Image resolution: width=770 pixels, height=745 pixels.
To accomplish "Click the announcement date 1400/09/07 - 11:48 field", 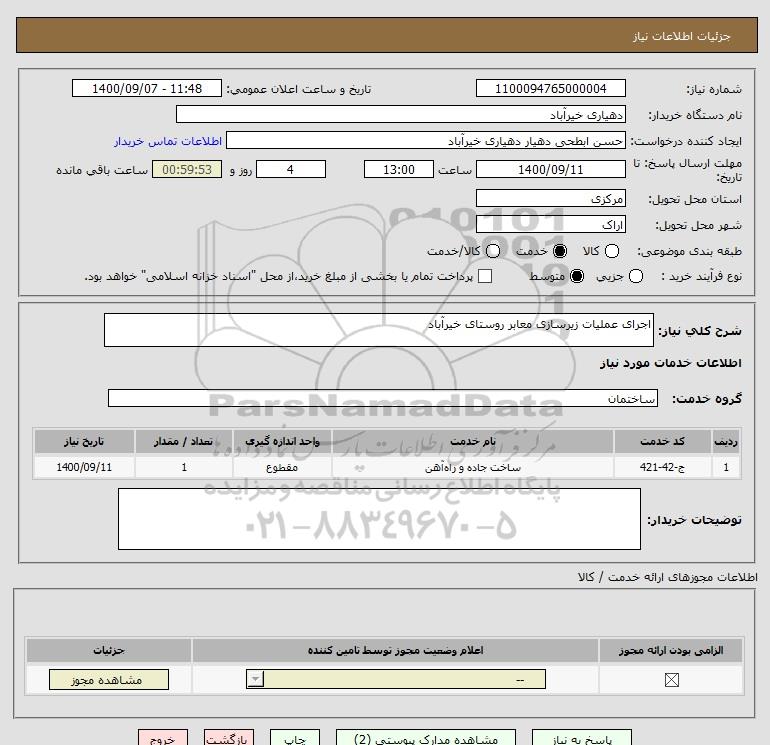I will [147, 88].
